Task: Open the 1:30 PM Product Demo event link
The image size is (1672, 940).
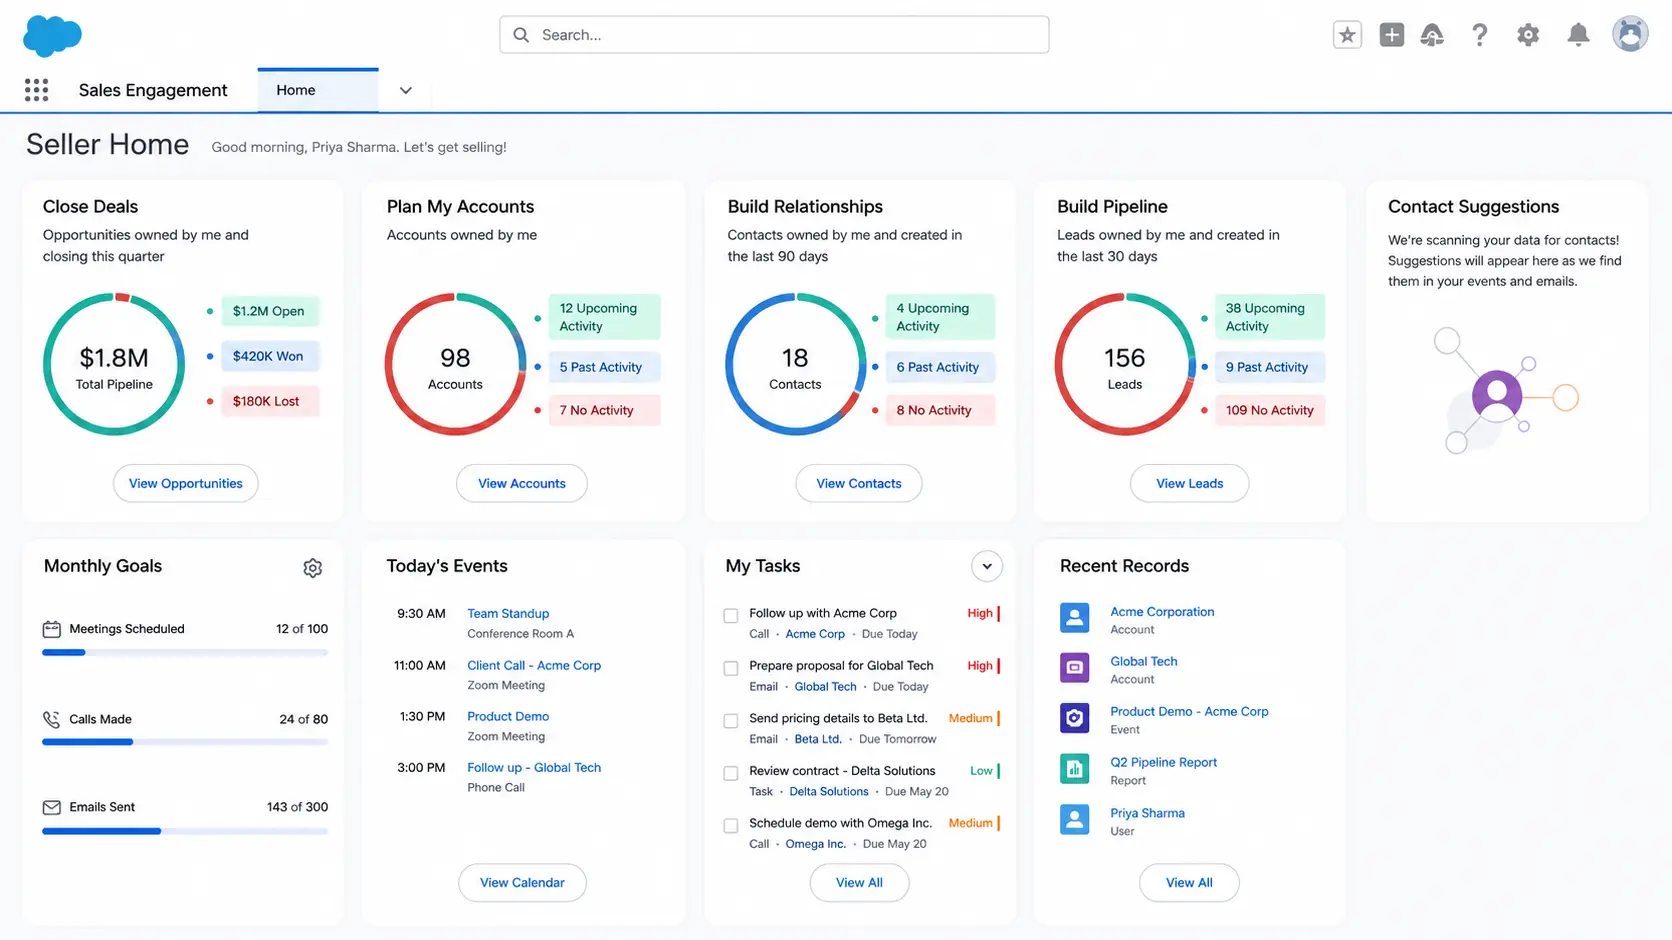Action: pos(508,716)
